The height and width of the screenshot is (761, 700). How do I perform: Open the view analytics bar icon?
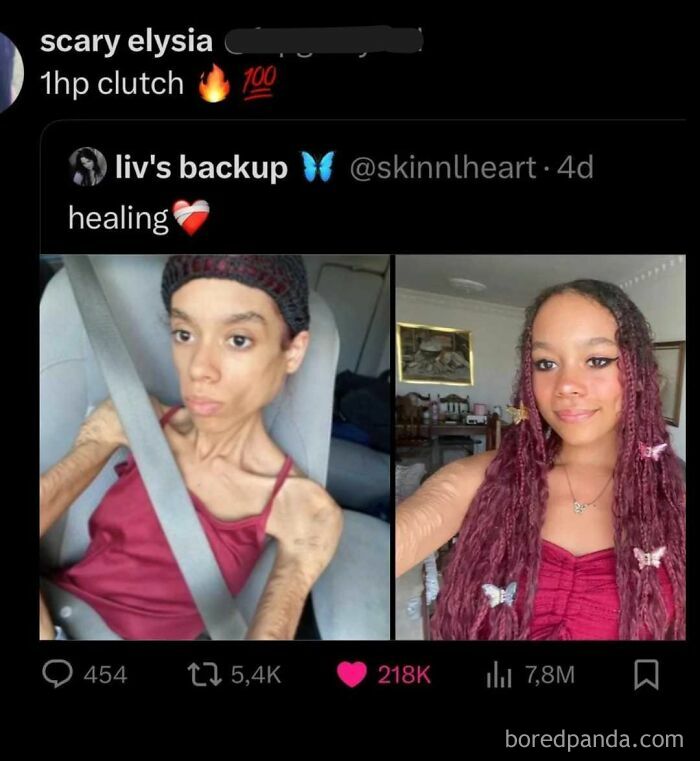(499, 675)
